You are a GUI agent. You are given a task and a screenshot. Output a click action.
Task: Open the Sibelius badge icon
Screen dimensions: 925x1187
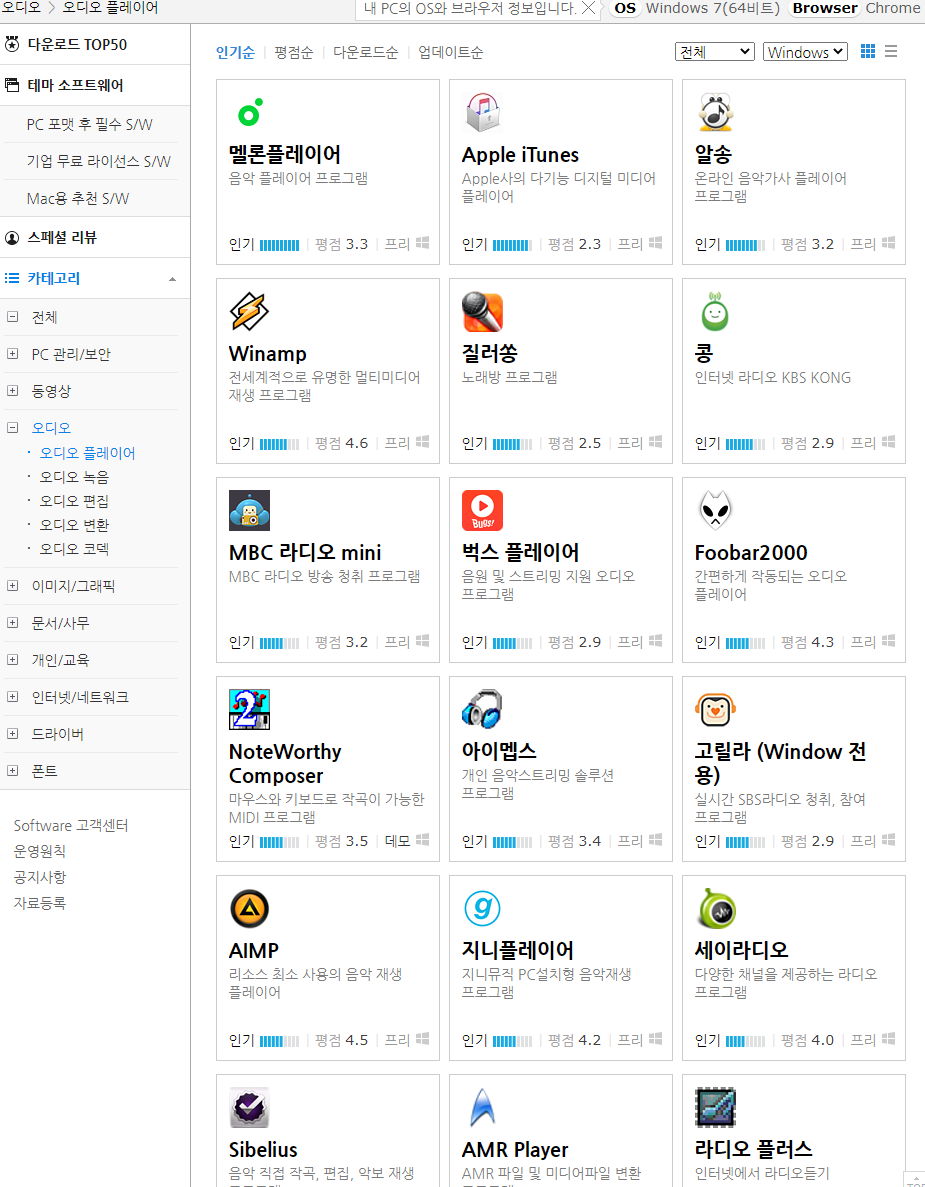[250, 1108]
